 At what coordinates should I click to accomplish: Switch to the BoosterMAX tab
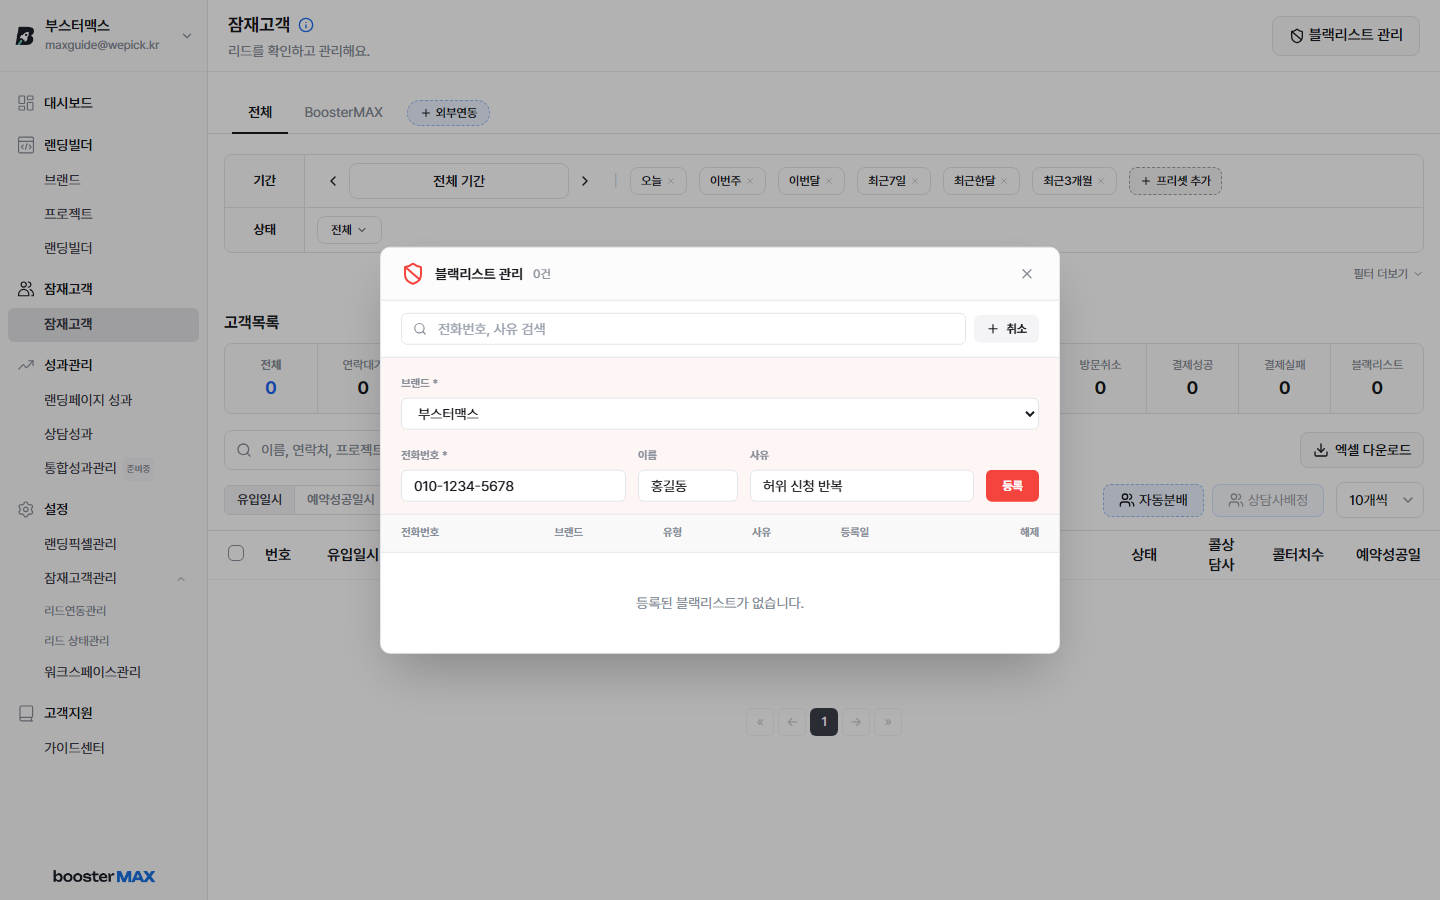(x=344, y=112)
